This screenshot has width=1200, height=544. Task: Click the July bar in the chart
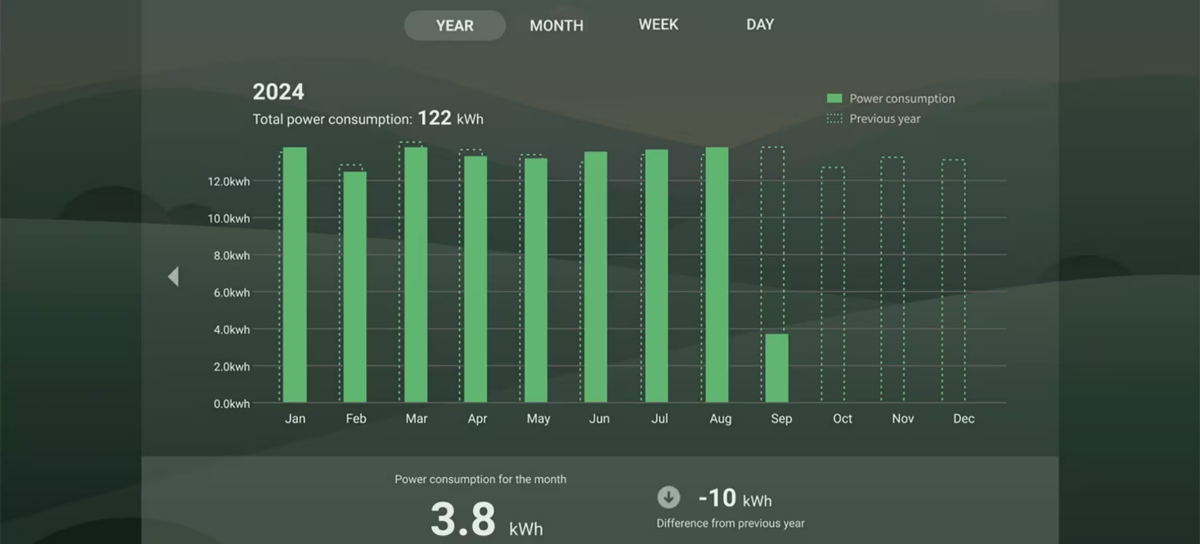(x=657, y=276)
